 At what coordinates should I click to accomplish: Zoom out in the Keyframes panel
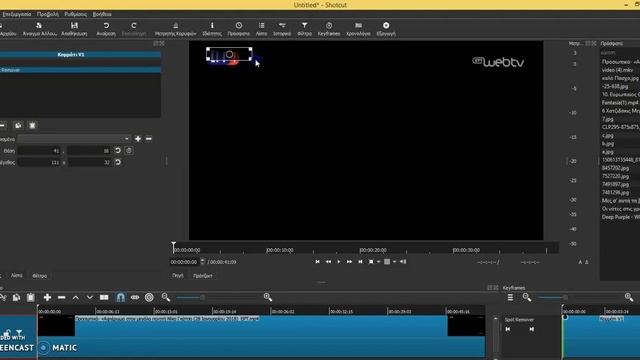tap(527, 298)
